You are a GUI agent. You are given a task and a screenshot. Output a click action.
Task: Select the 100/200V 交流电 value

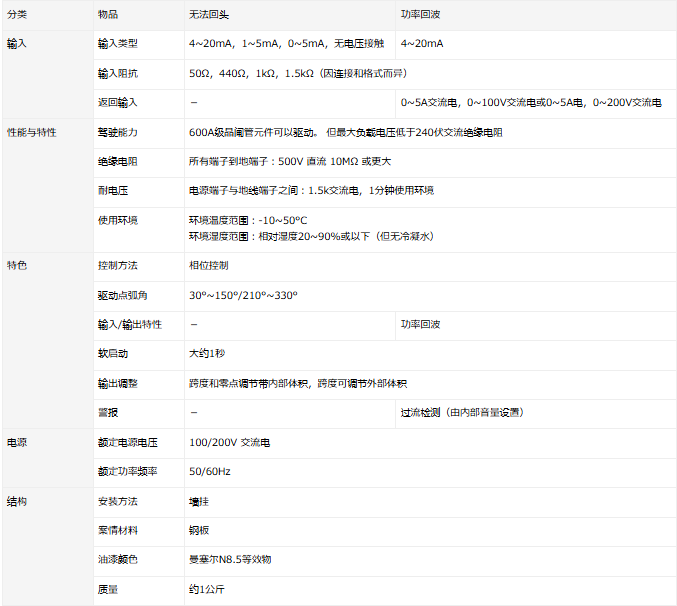(x=230, y=442)
